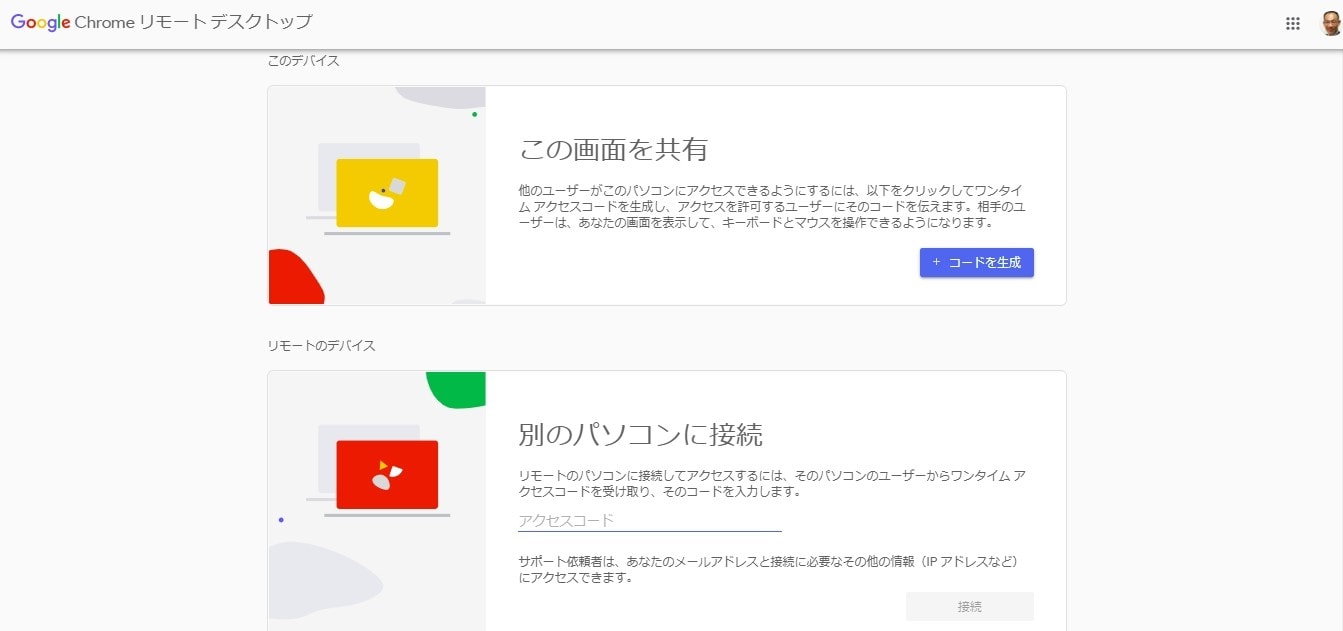Screen dimensions: 1343x631
Task: Click the red laptop illustration
Action: pyautogui.click(x=378, y=472)
